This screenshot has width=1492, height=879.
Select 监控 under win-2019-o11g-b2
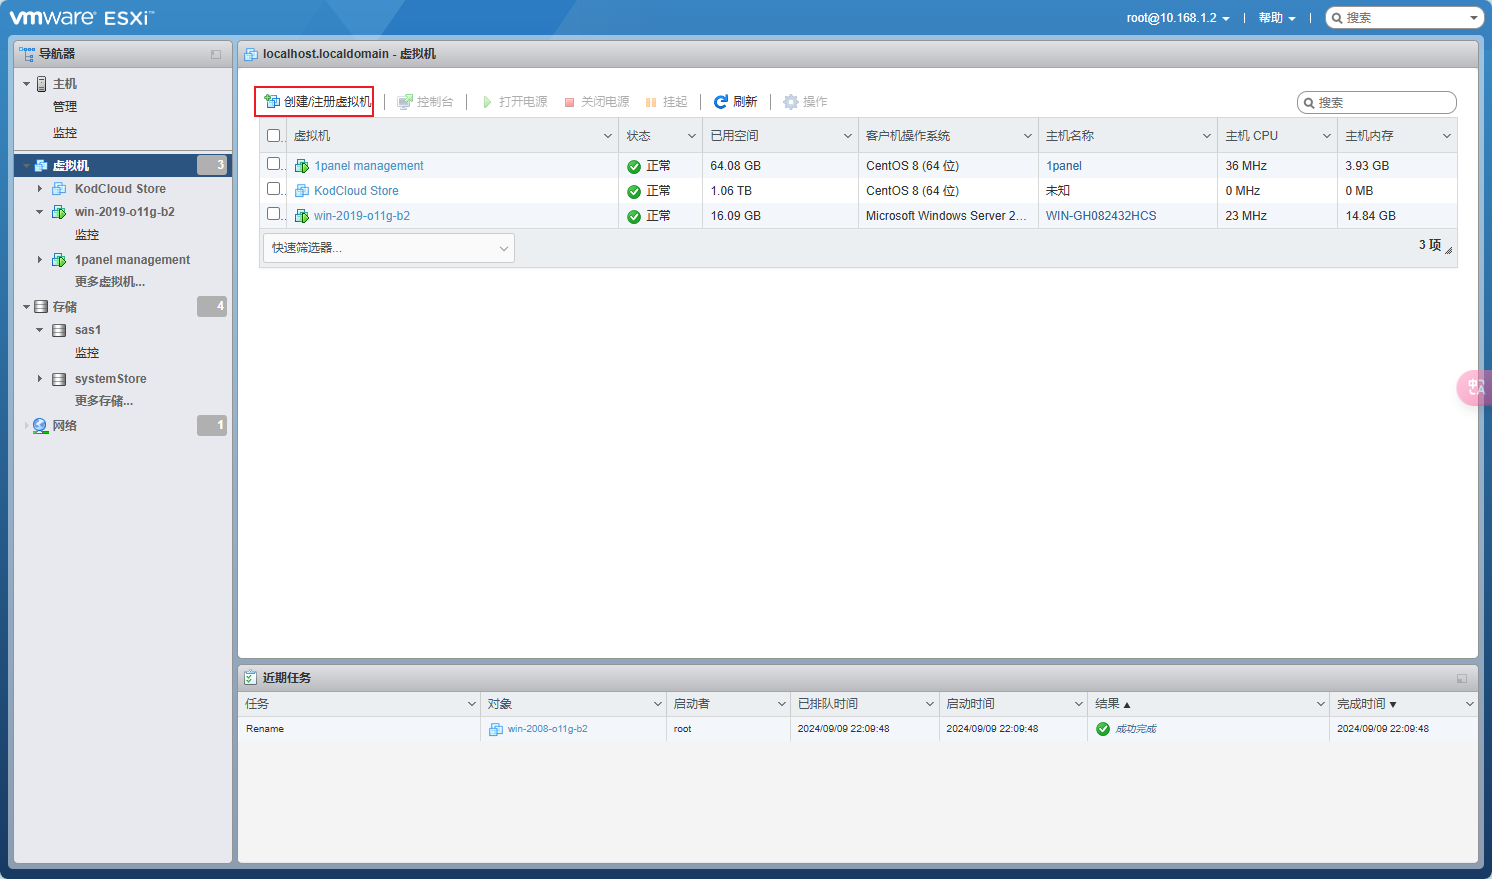click(87, 235)
